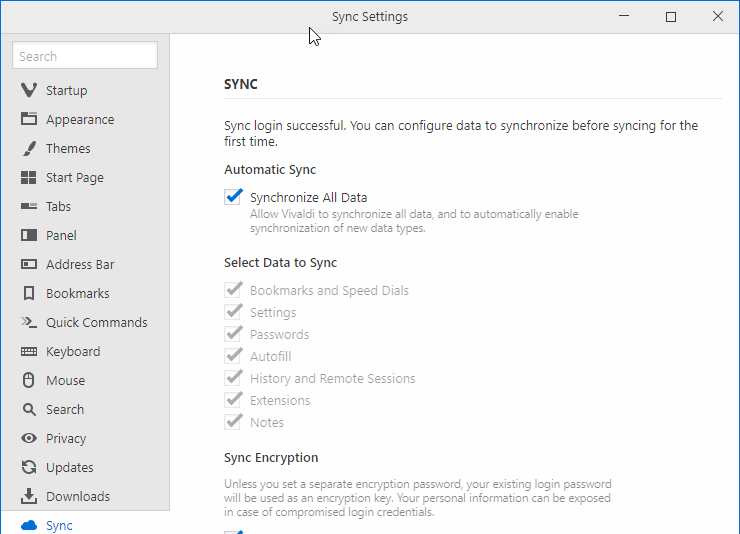Viewport: 740px width, 534px height.
Task: Uncheck Synchronize All Data checkbox
Action: pyautogui.click(x=234, y=197)
